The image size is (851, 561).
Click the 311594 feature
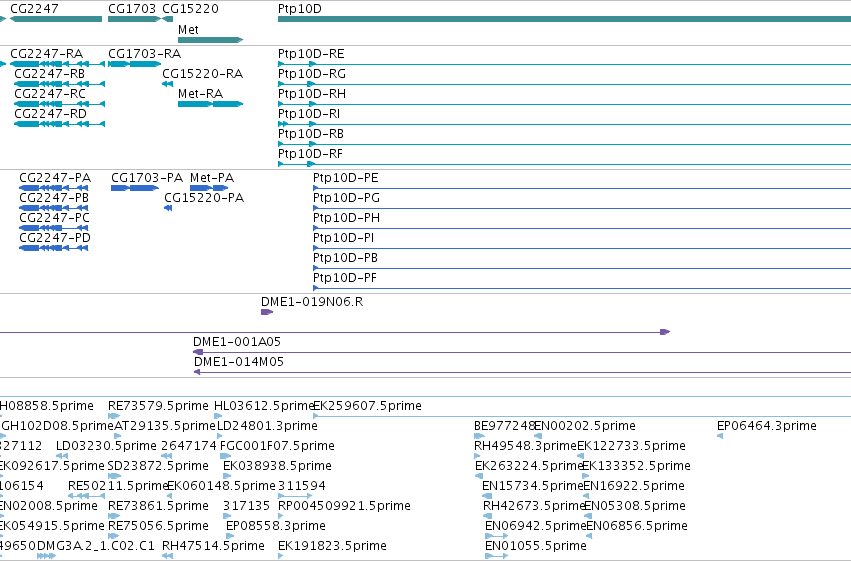295,496
